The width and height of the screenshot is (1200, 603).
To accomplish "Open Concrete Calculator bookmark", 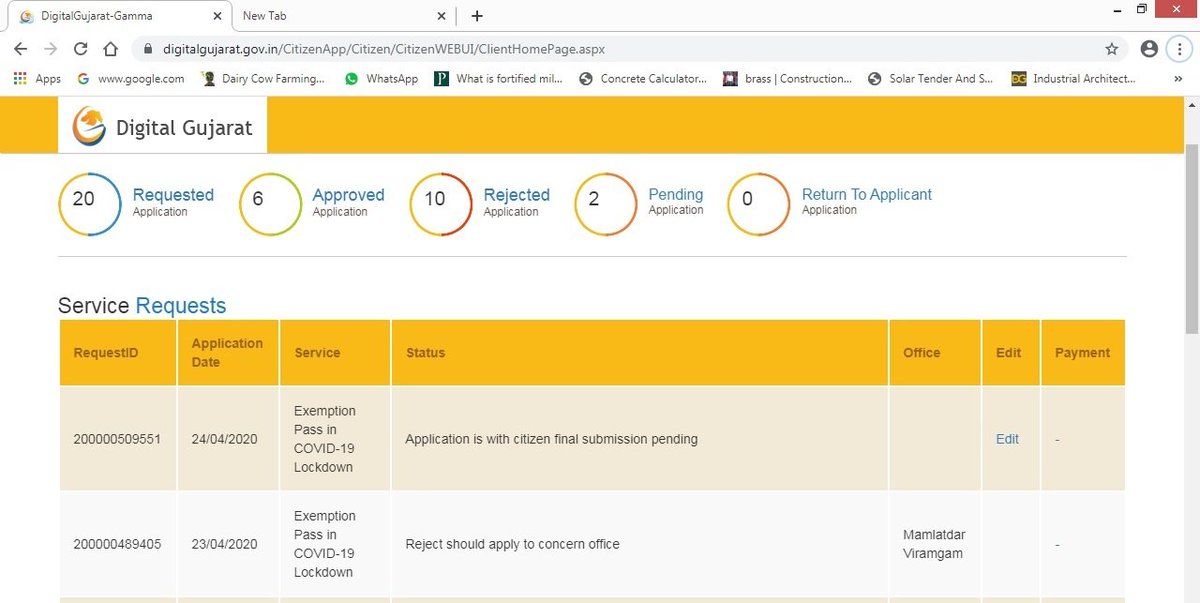I will 643,78.
